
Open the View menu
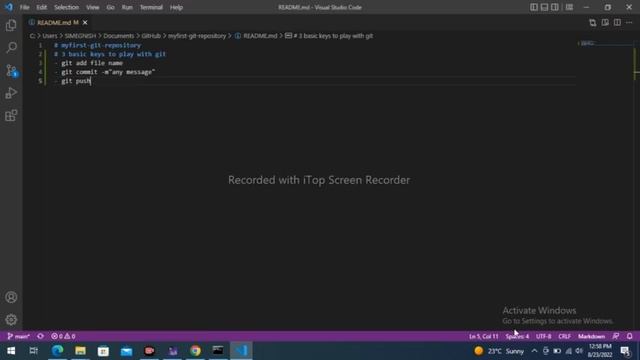(93, 7)
